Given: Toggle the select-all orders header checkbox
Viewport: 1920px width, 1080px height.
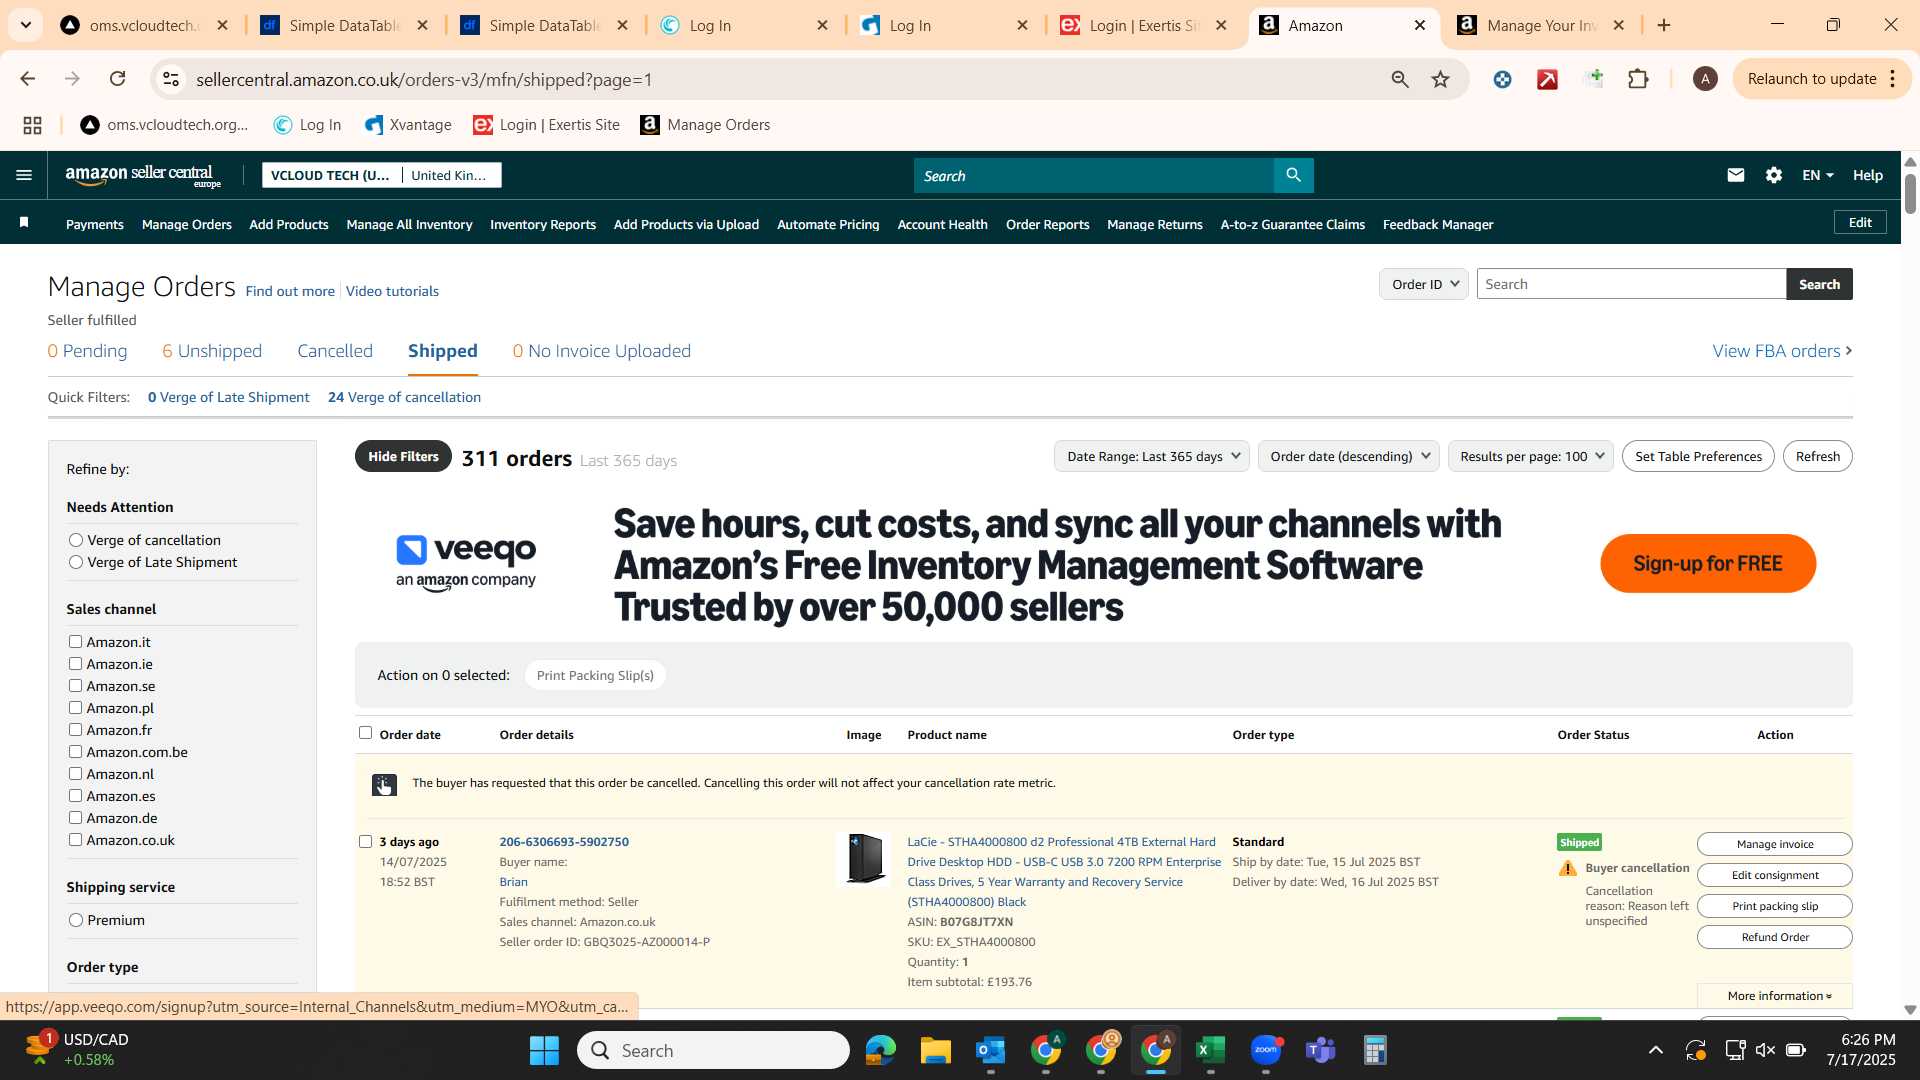Looking at the screenshot, I should tap(366, 733).
